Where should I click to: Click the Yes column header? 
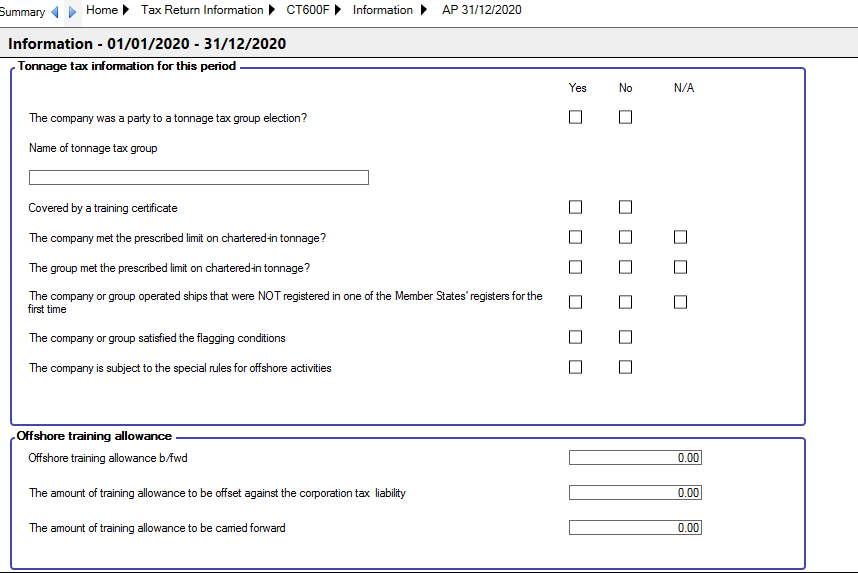click(x=577, y=88)
